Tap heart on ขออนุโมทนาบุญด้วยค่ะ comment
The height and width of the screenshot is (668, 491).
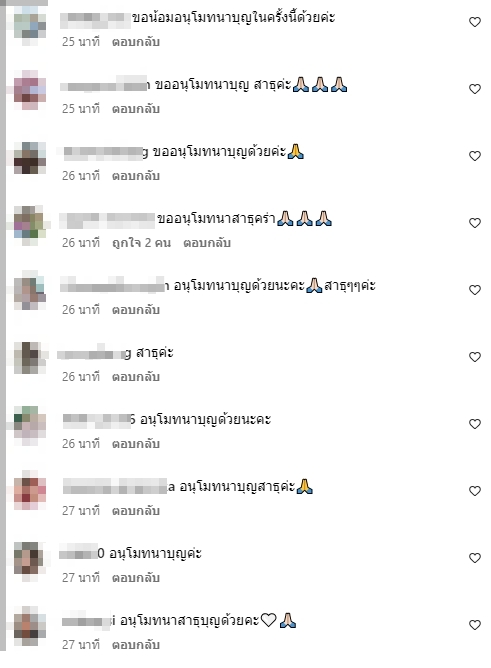tap(474, 156)
